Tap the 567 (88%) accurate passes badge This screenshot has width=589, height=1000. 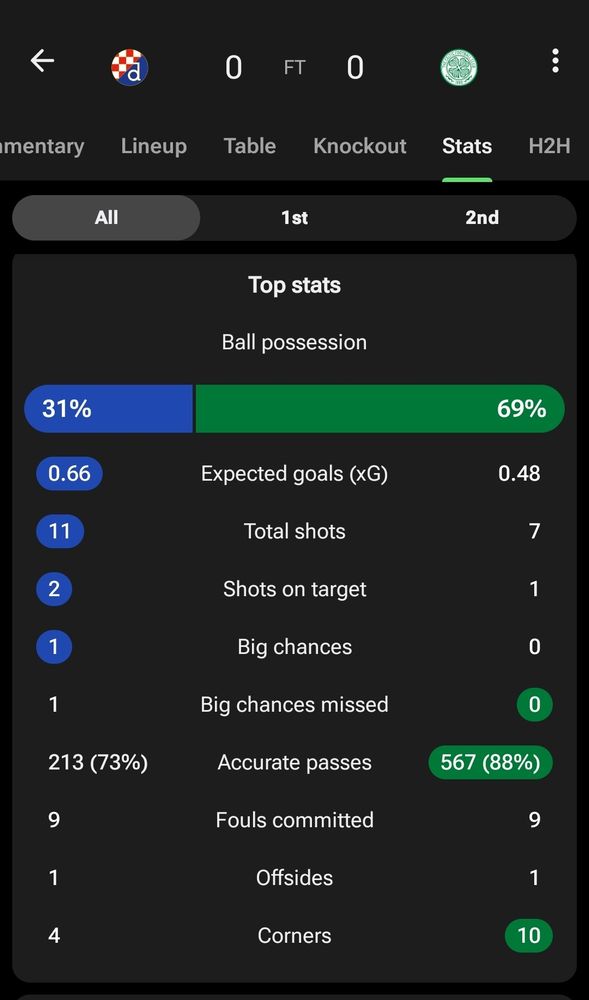[490, 763]
